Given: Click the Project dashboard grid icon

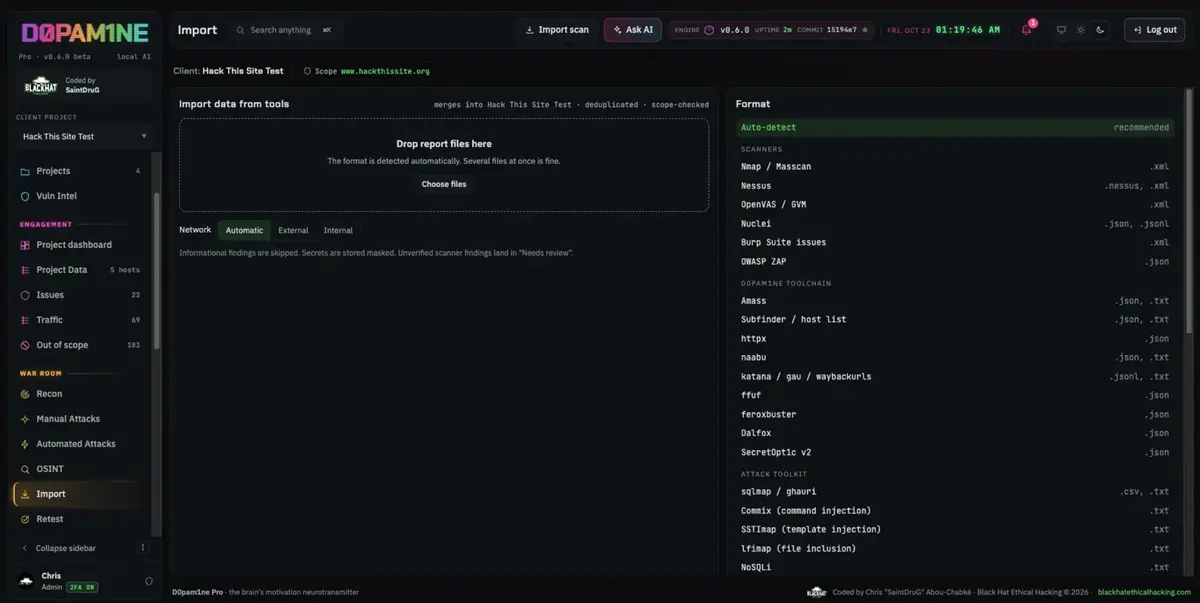Looking at the screenshot, I should click(25, 245).
